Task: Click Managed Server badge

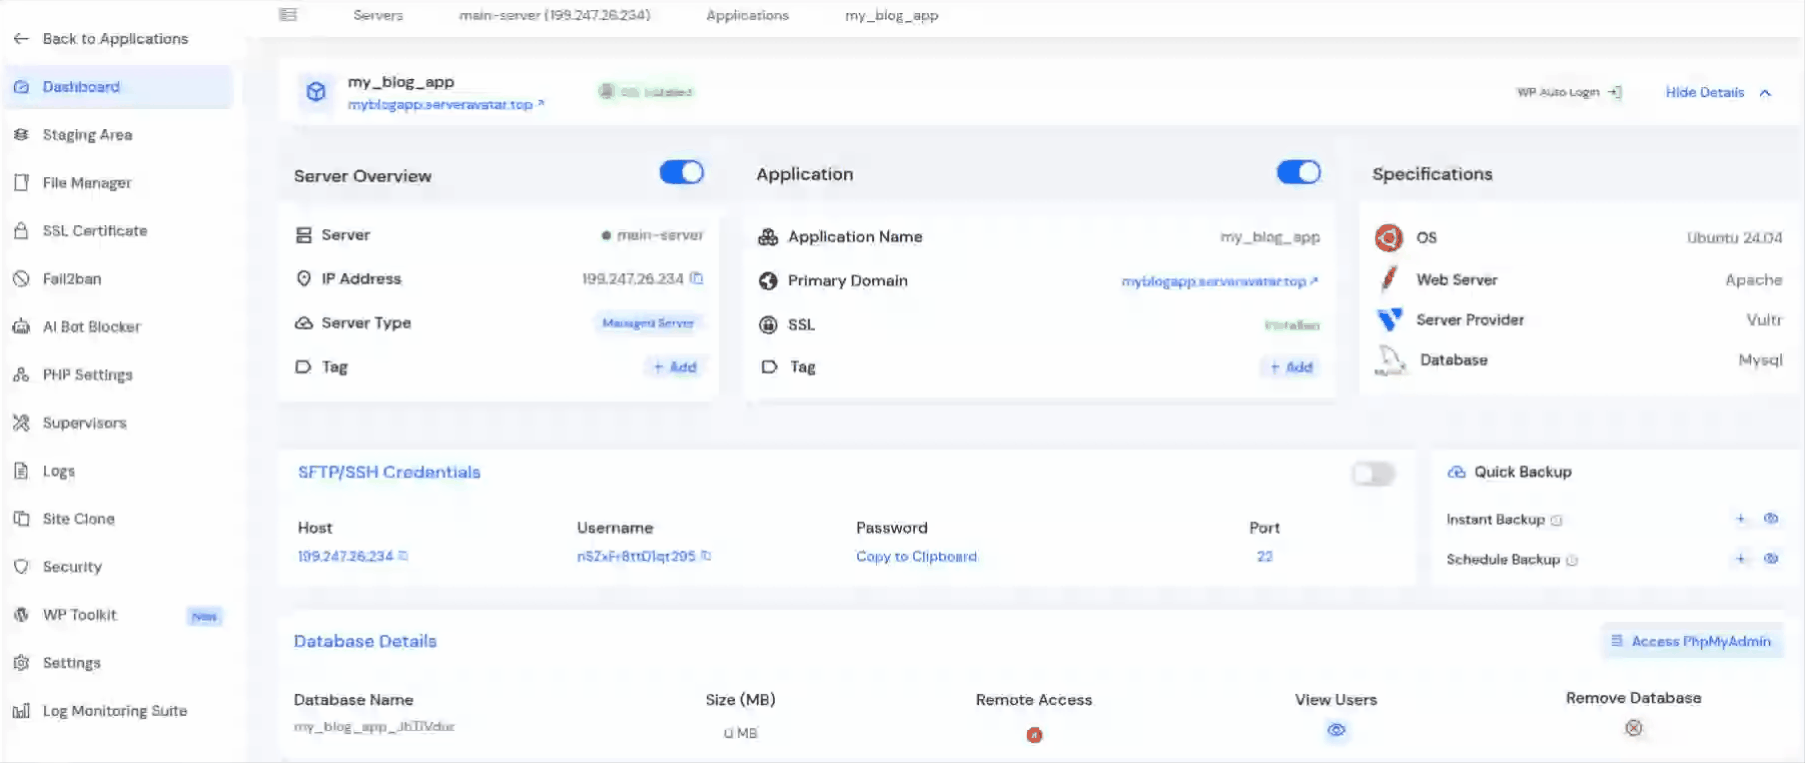Action: [x=648, y=323]
